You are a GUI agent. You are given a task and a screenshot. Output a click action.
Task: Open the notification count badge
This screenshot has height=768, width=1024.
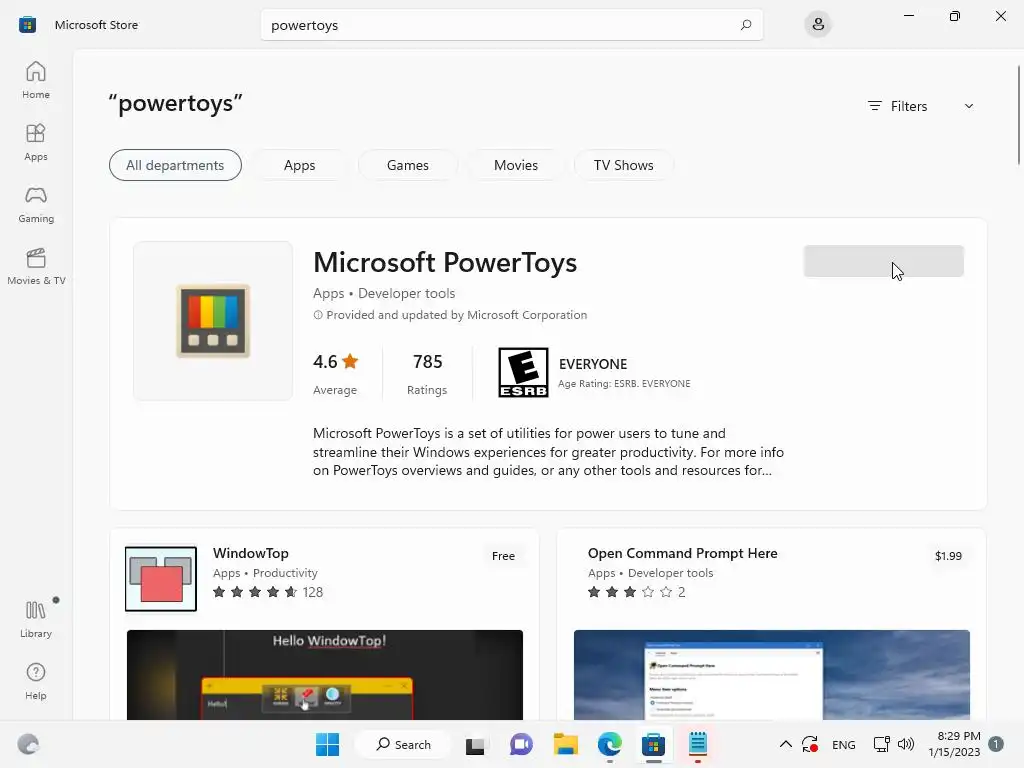(x=996, y=744)
